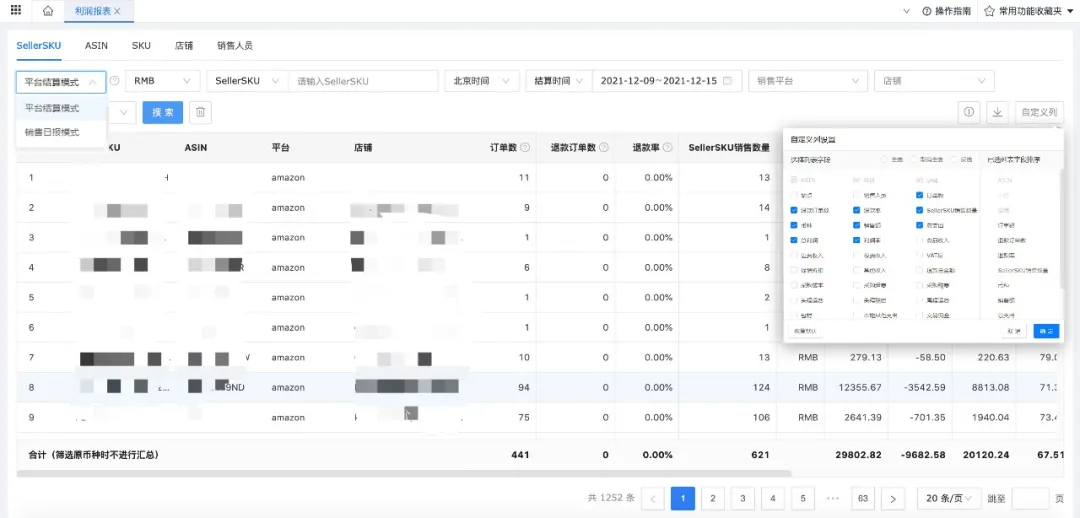Click the help icon beside 退款率 header
Image resolution: width=1080 pixels, height=518 pixels.
667,147
